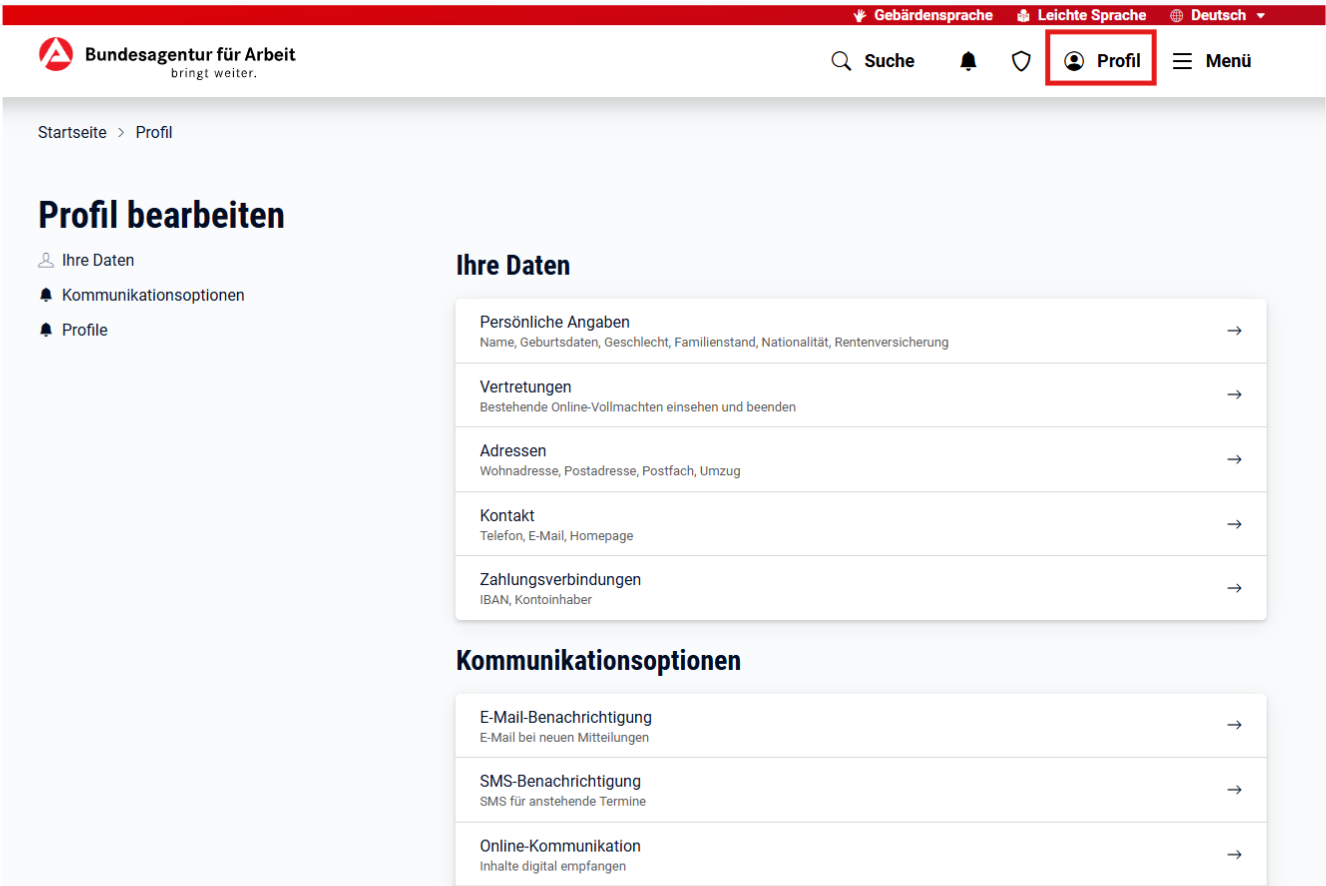The width and height of the screenshot is (1326, 886).
Task: Click the Gebärdensprache hands icon
Action: coord(860,15)
